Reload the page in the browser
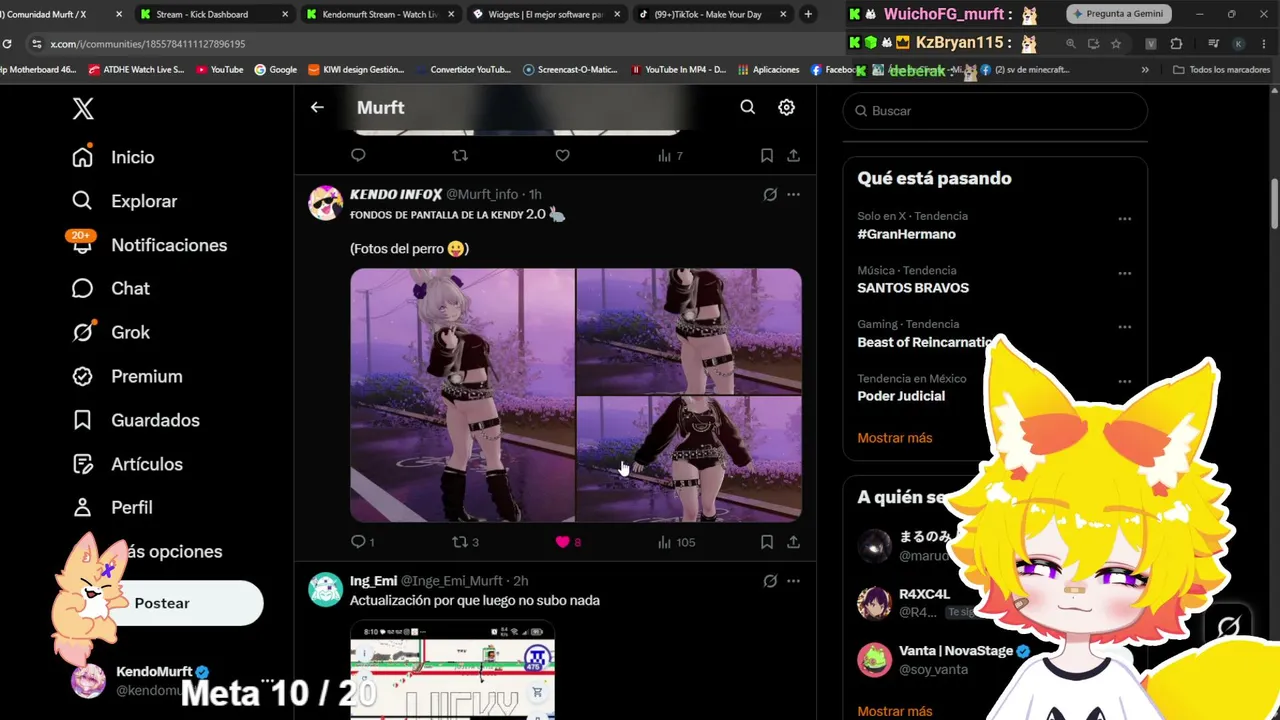Image resolution: width=1280 pixels, height=720 pixels. 7,44
